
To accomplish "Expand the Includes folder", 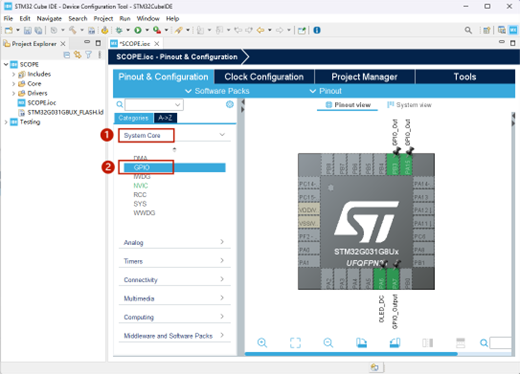I will pos(13,74).
